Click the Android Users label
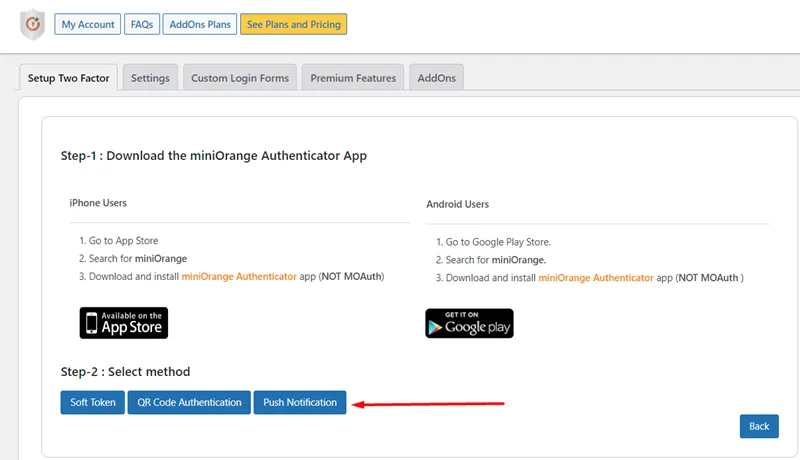Image resolution: width=800 pixels, height=460 pixels. [x=458, y=205]
